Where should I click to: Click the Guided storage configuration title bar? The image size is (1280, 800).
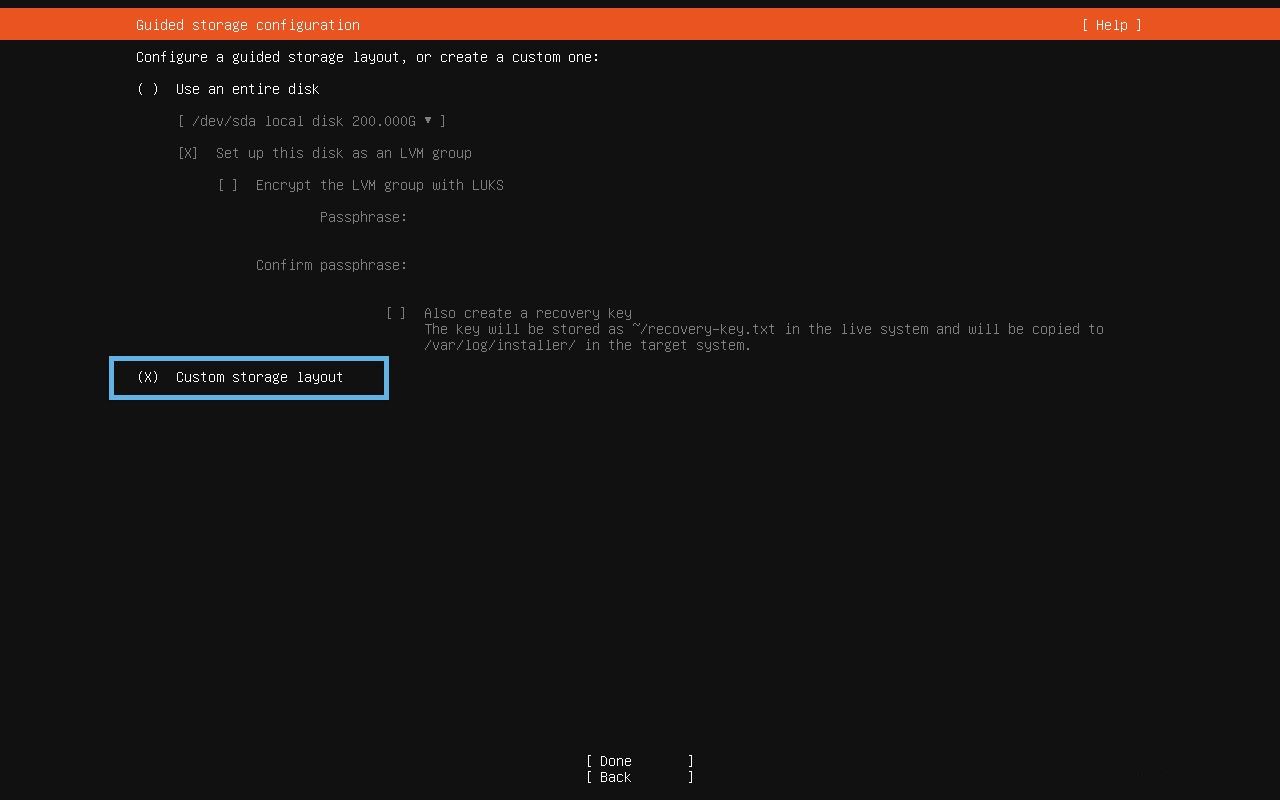[247, 25]
